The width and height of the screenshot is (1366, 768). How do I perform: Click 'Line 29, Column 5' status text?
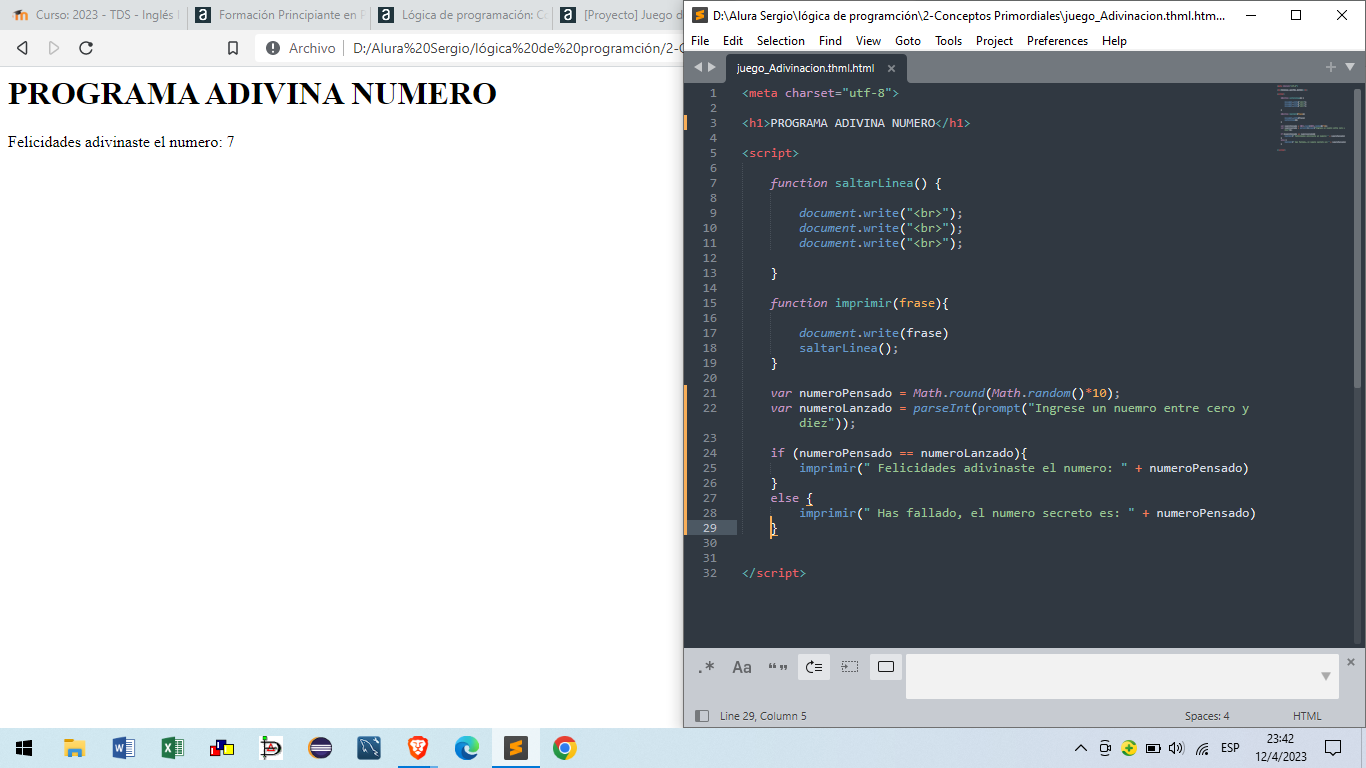[763, 716]
